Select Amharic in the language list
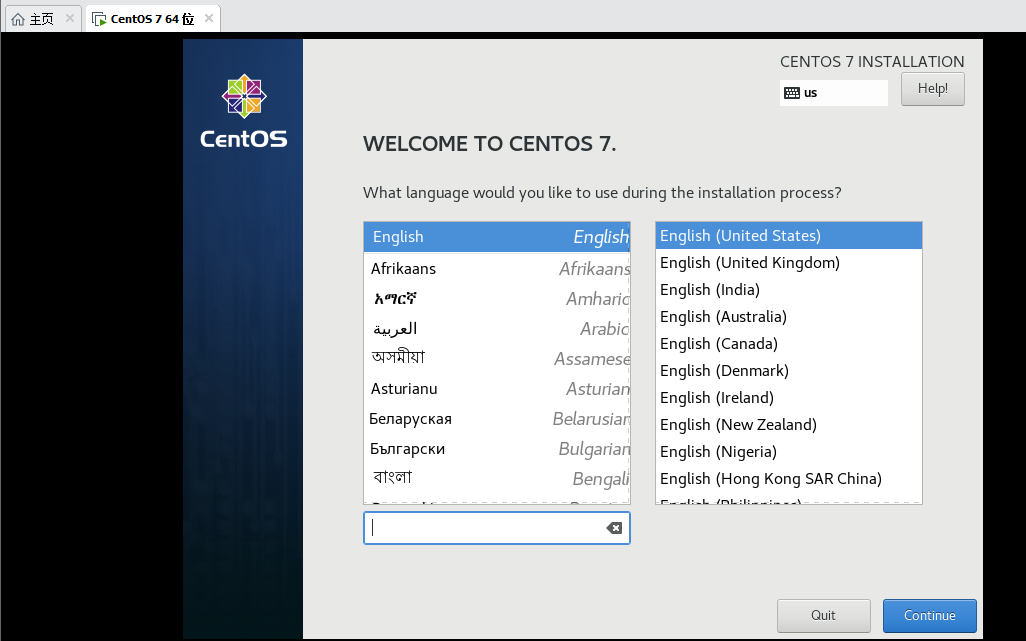 (497, 298)
